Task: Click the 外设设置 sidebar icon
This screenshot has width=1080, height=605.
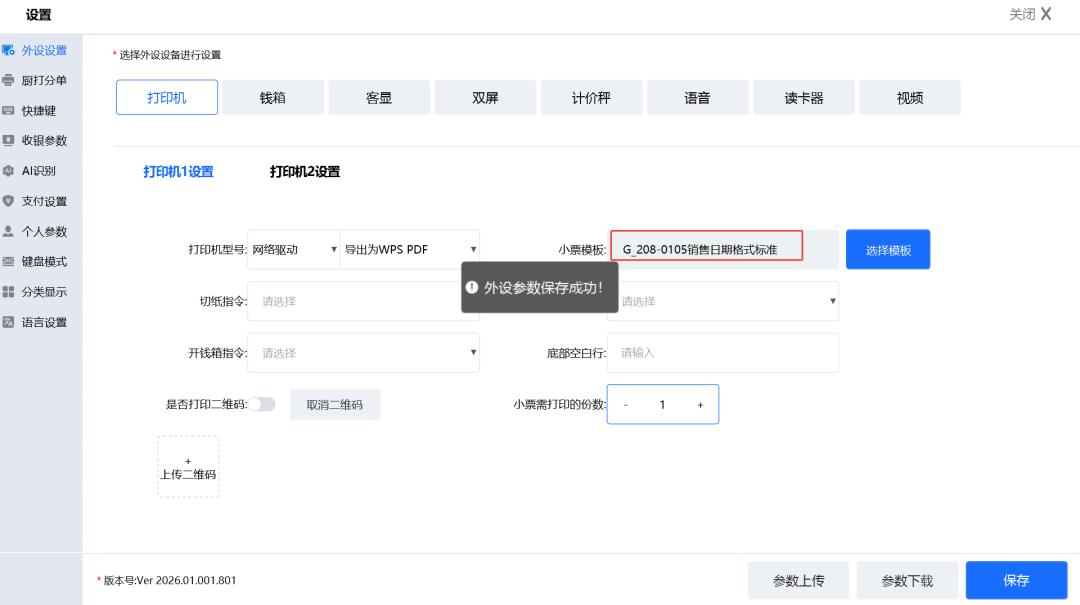Action: point(9,50)
